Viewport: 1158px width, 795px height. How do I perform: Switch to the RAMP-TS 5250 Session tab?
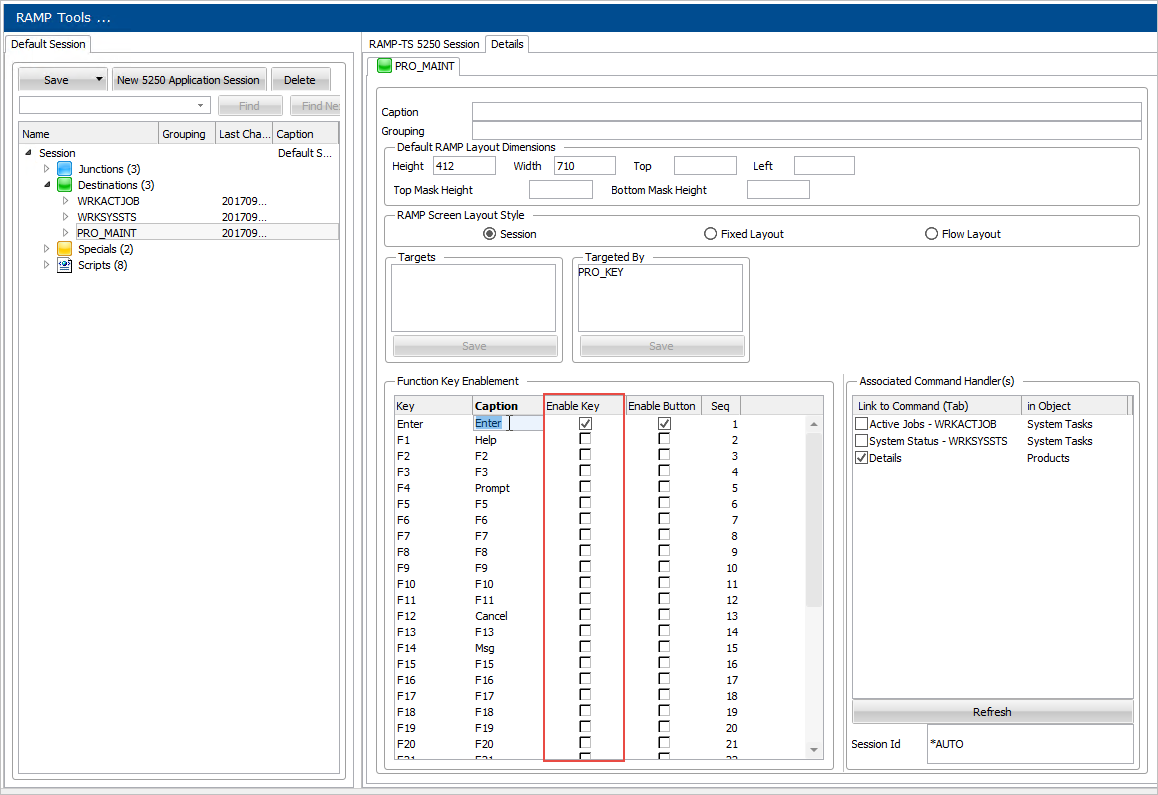[424, 44]
